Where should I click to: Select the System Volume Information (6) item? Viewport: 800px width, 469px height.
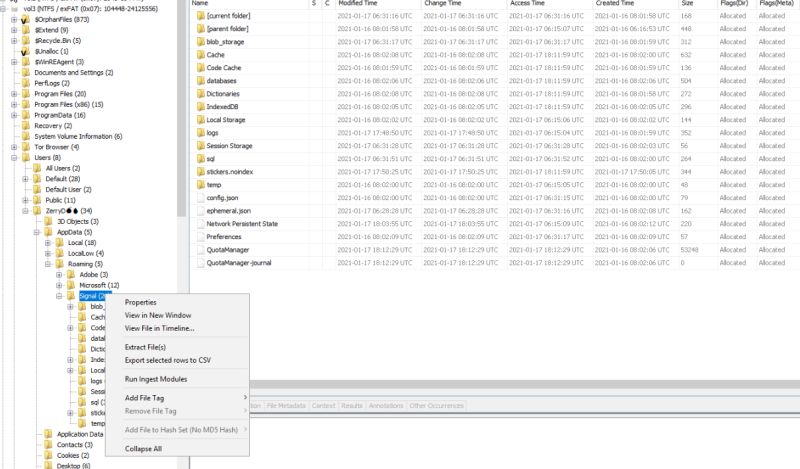pyautogui.click(x=78, y=136)
